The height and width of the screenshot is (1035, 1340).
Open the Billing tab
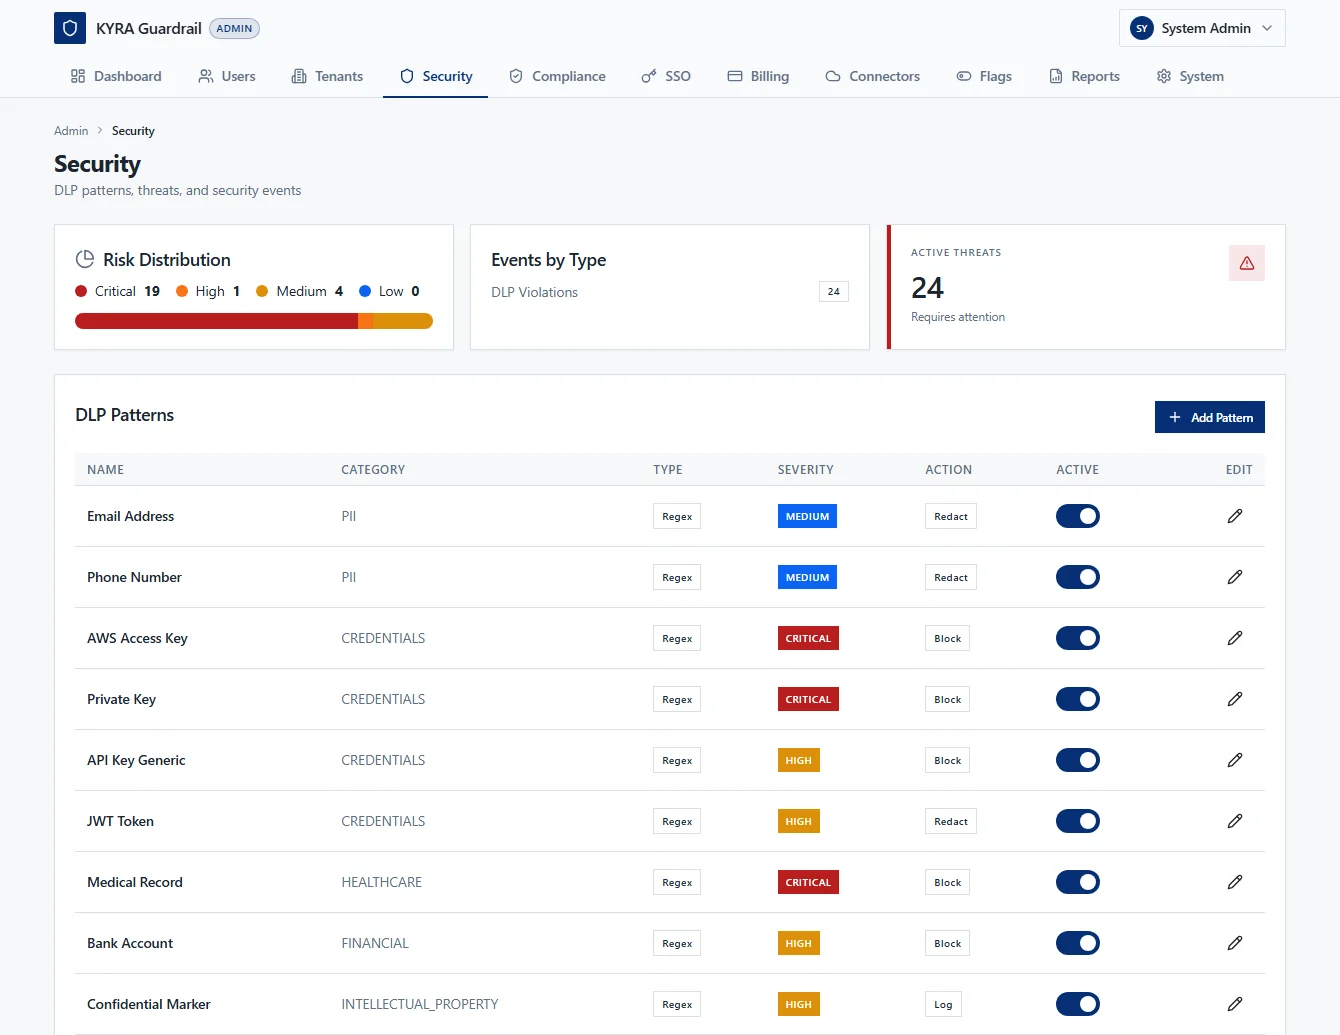(x=758, y=76)
